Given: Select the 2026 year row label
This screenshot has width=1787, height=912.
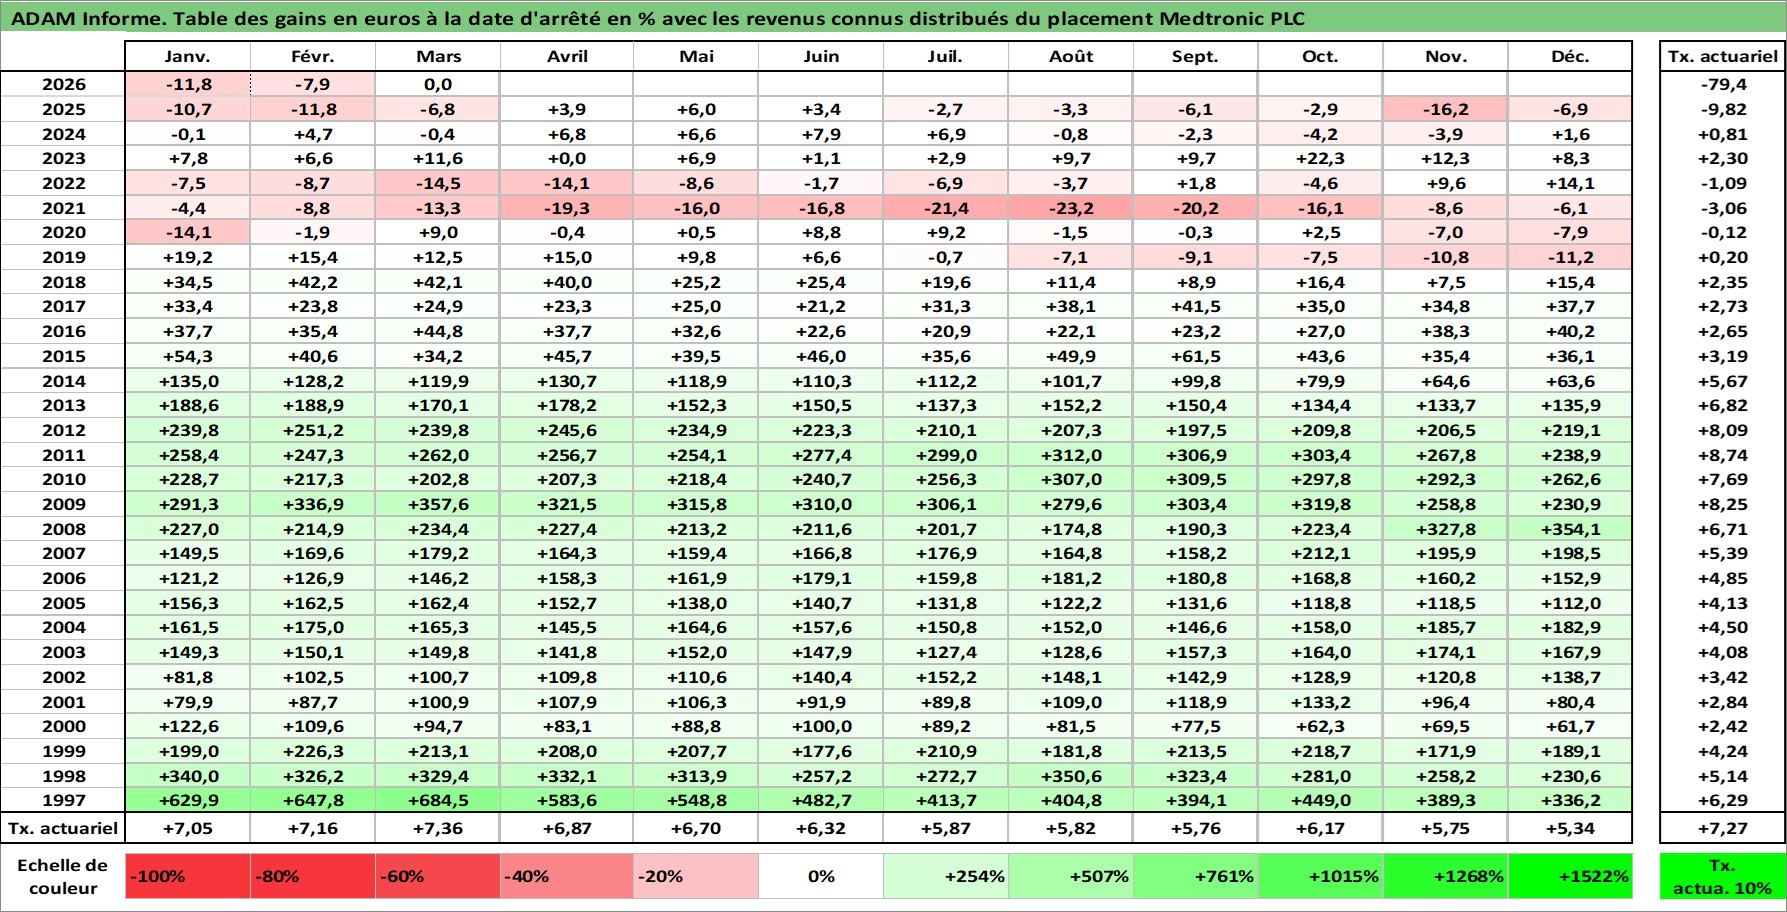Looking at the screenshot, I should coord(63,85).
